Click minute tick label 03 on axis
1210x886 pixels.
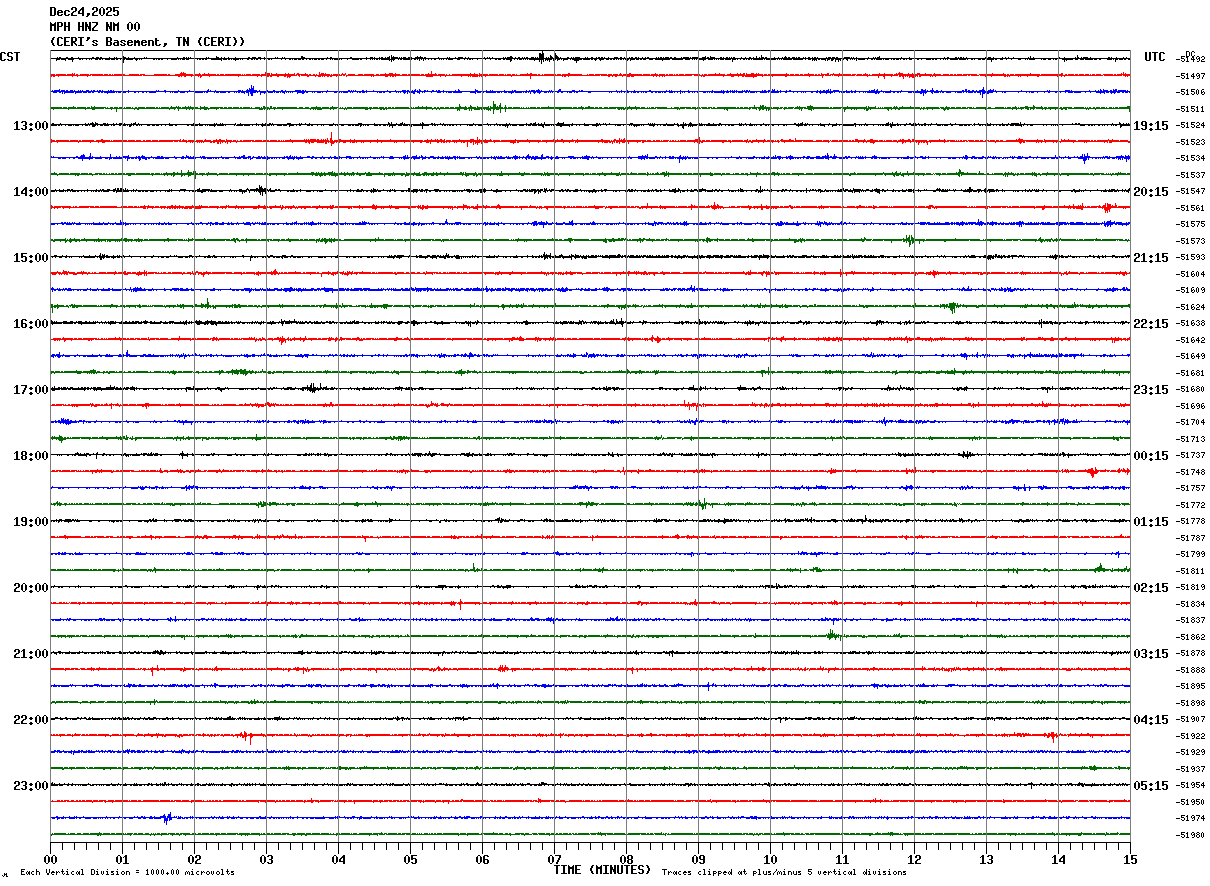pyautogui.click(x=266, y=859)
